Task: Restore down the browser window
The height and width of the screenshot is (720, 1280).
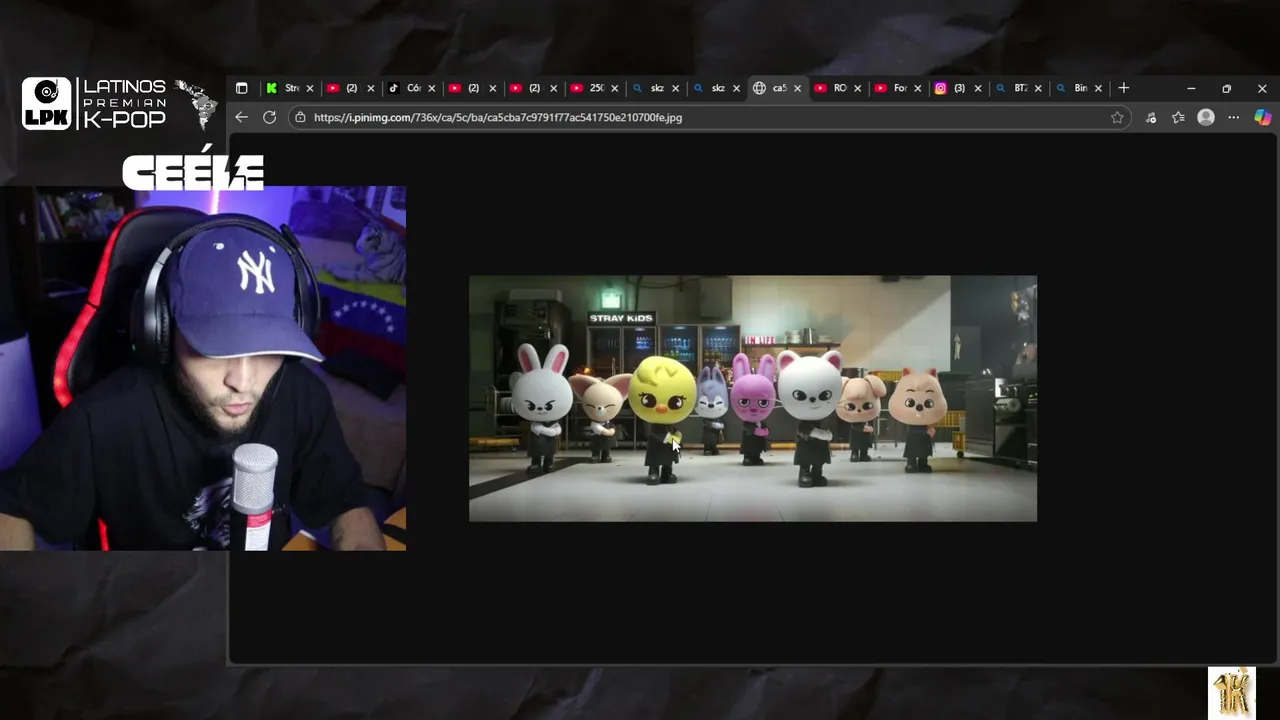Action: pos(1226,88)
